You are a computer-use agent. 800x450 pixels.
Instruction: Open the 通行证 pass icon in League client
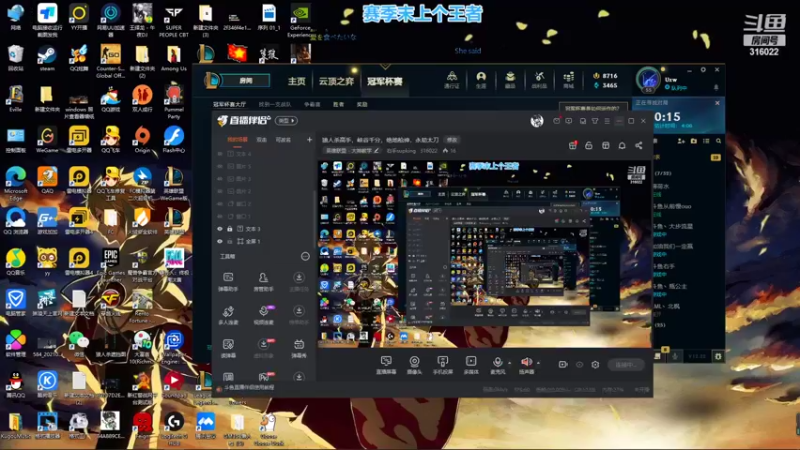pos(452,80)
